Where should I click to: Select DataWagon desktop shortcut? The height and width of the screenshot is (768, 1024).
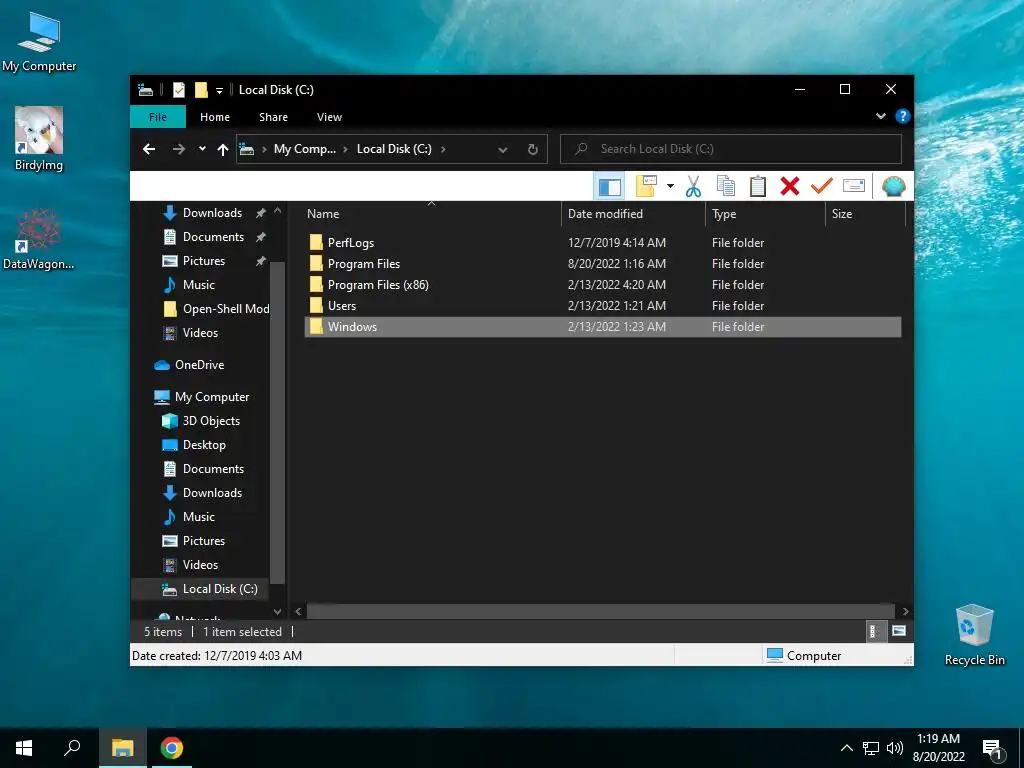[39, 239]
